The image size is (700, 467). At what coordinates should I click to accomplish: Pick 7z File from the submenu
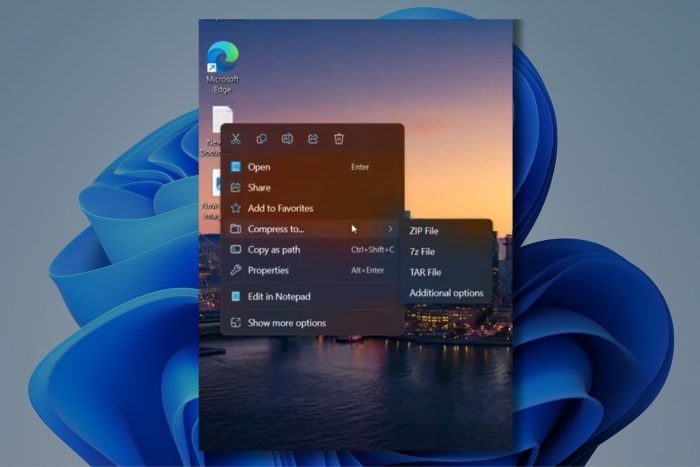448,251
